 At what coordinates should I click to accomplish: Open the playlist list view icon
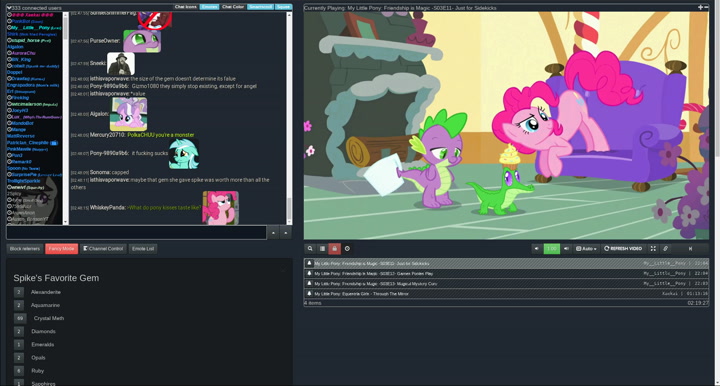(322, 248)
